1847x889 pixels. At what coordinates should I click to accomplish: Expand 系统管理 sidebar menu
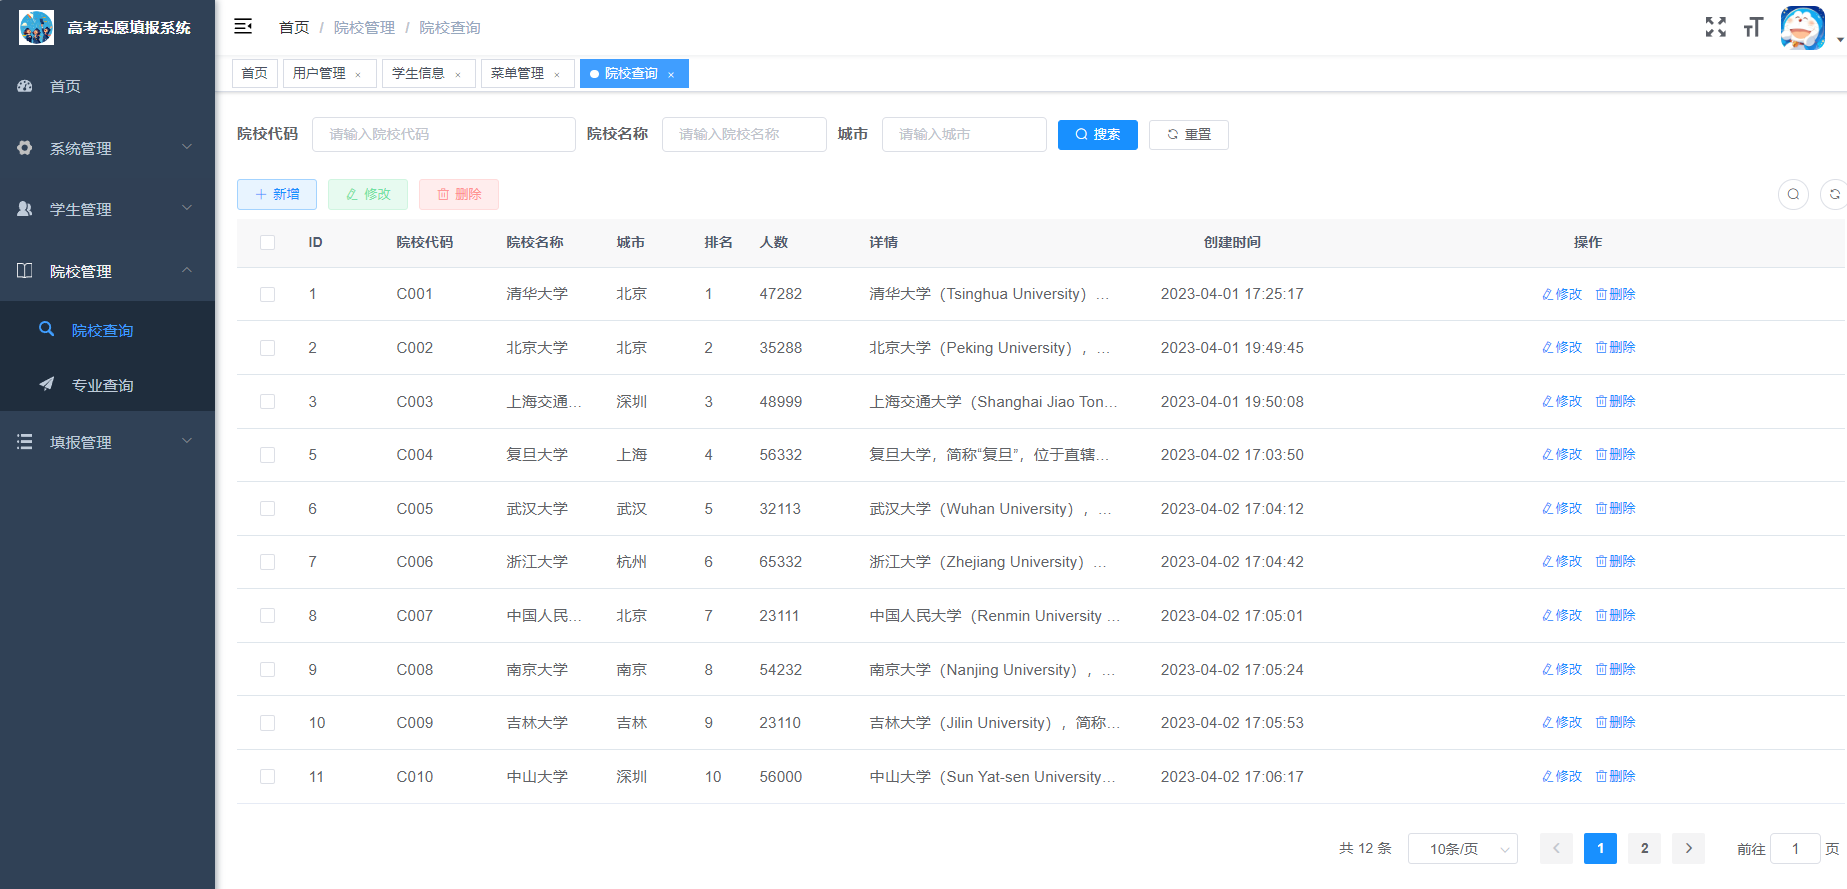pyautogui.click(x=107, y=148)
